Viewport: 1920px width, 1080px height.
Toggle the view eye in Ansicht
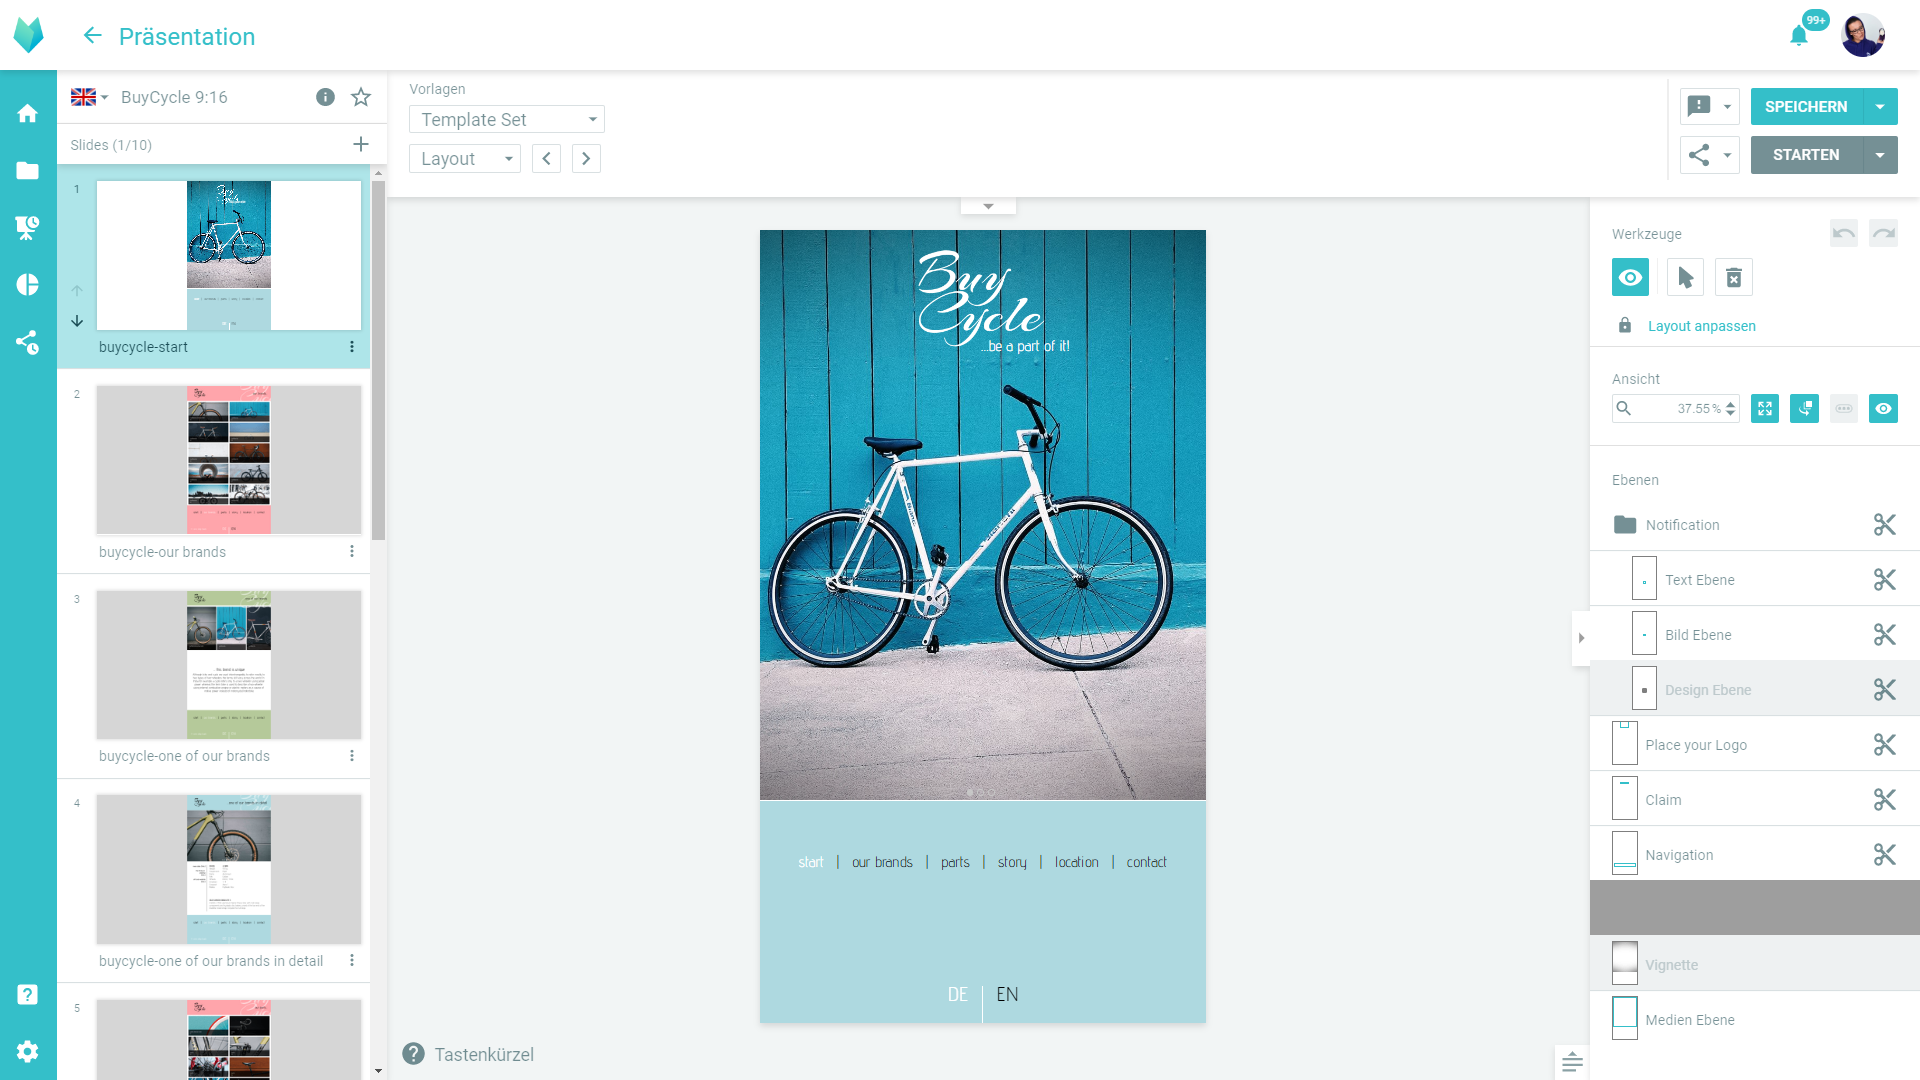[1884, 408]
